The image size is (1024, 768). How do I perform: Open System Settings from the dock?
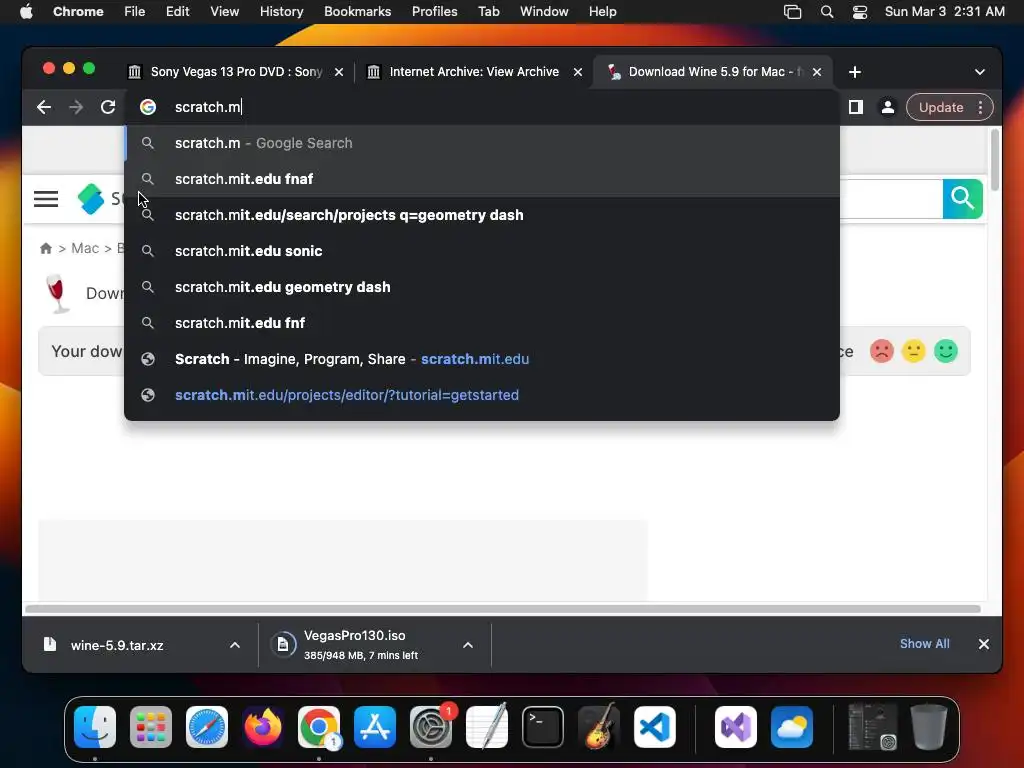(431, 727)
